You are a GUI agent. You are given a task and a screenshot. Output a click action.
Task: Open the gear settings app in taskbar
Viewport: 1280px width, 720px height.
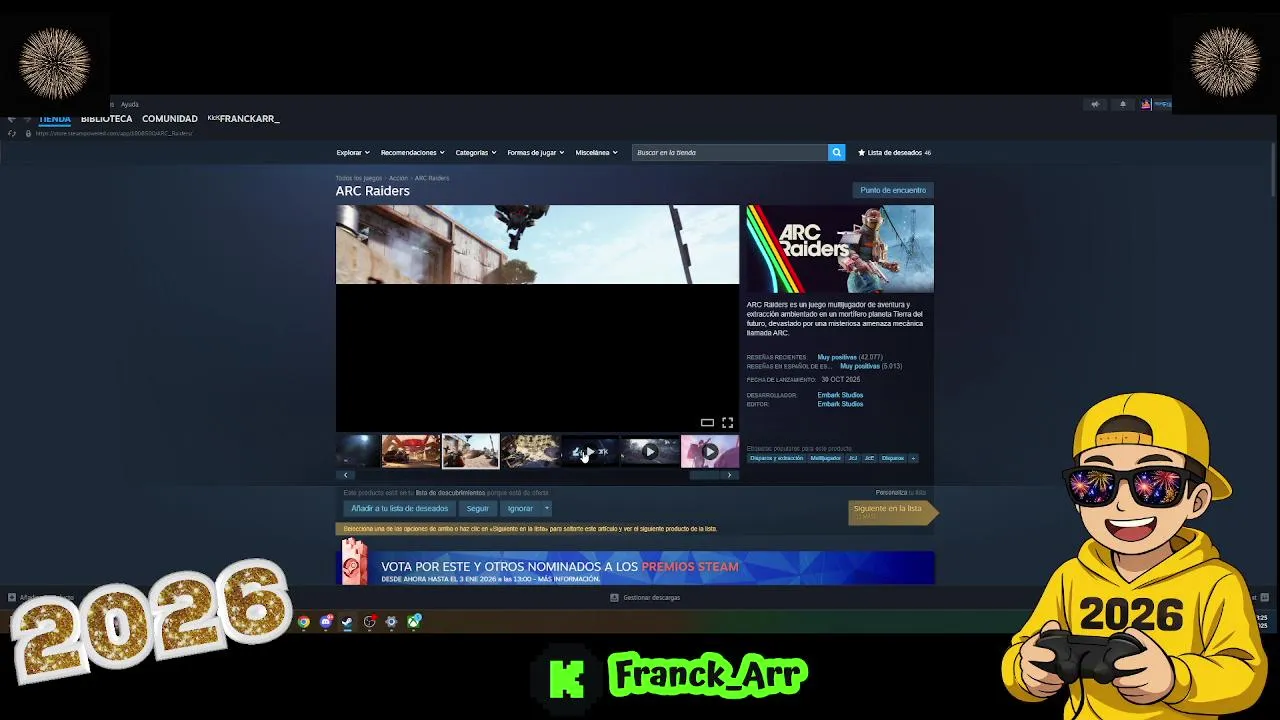391,622
